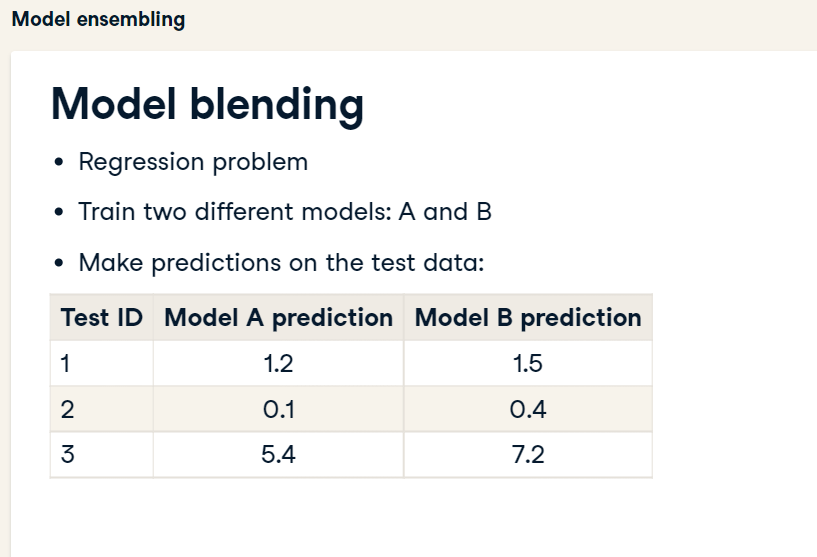
Task: Click the 'Make predictions on the test data' text
Action: 281,262
